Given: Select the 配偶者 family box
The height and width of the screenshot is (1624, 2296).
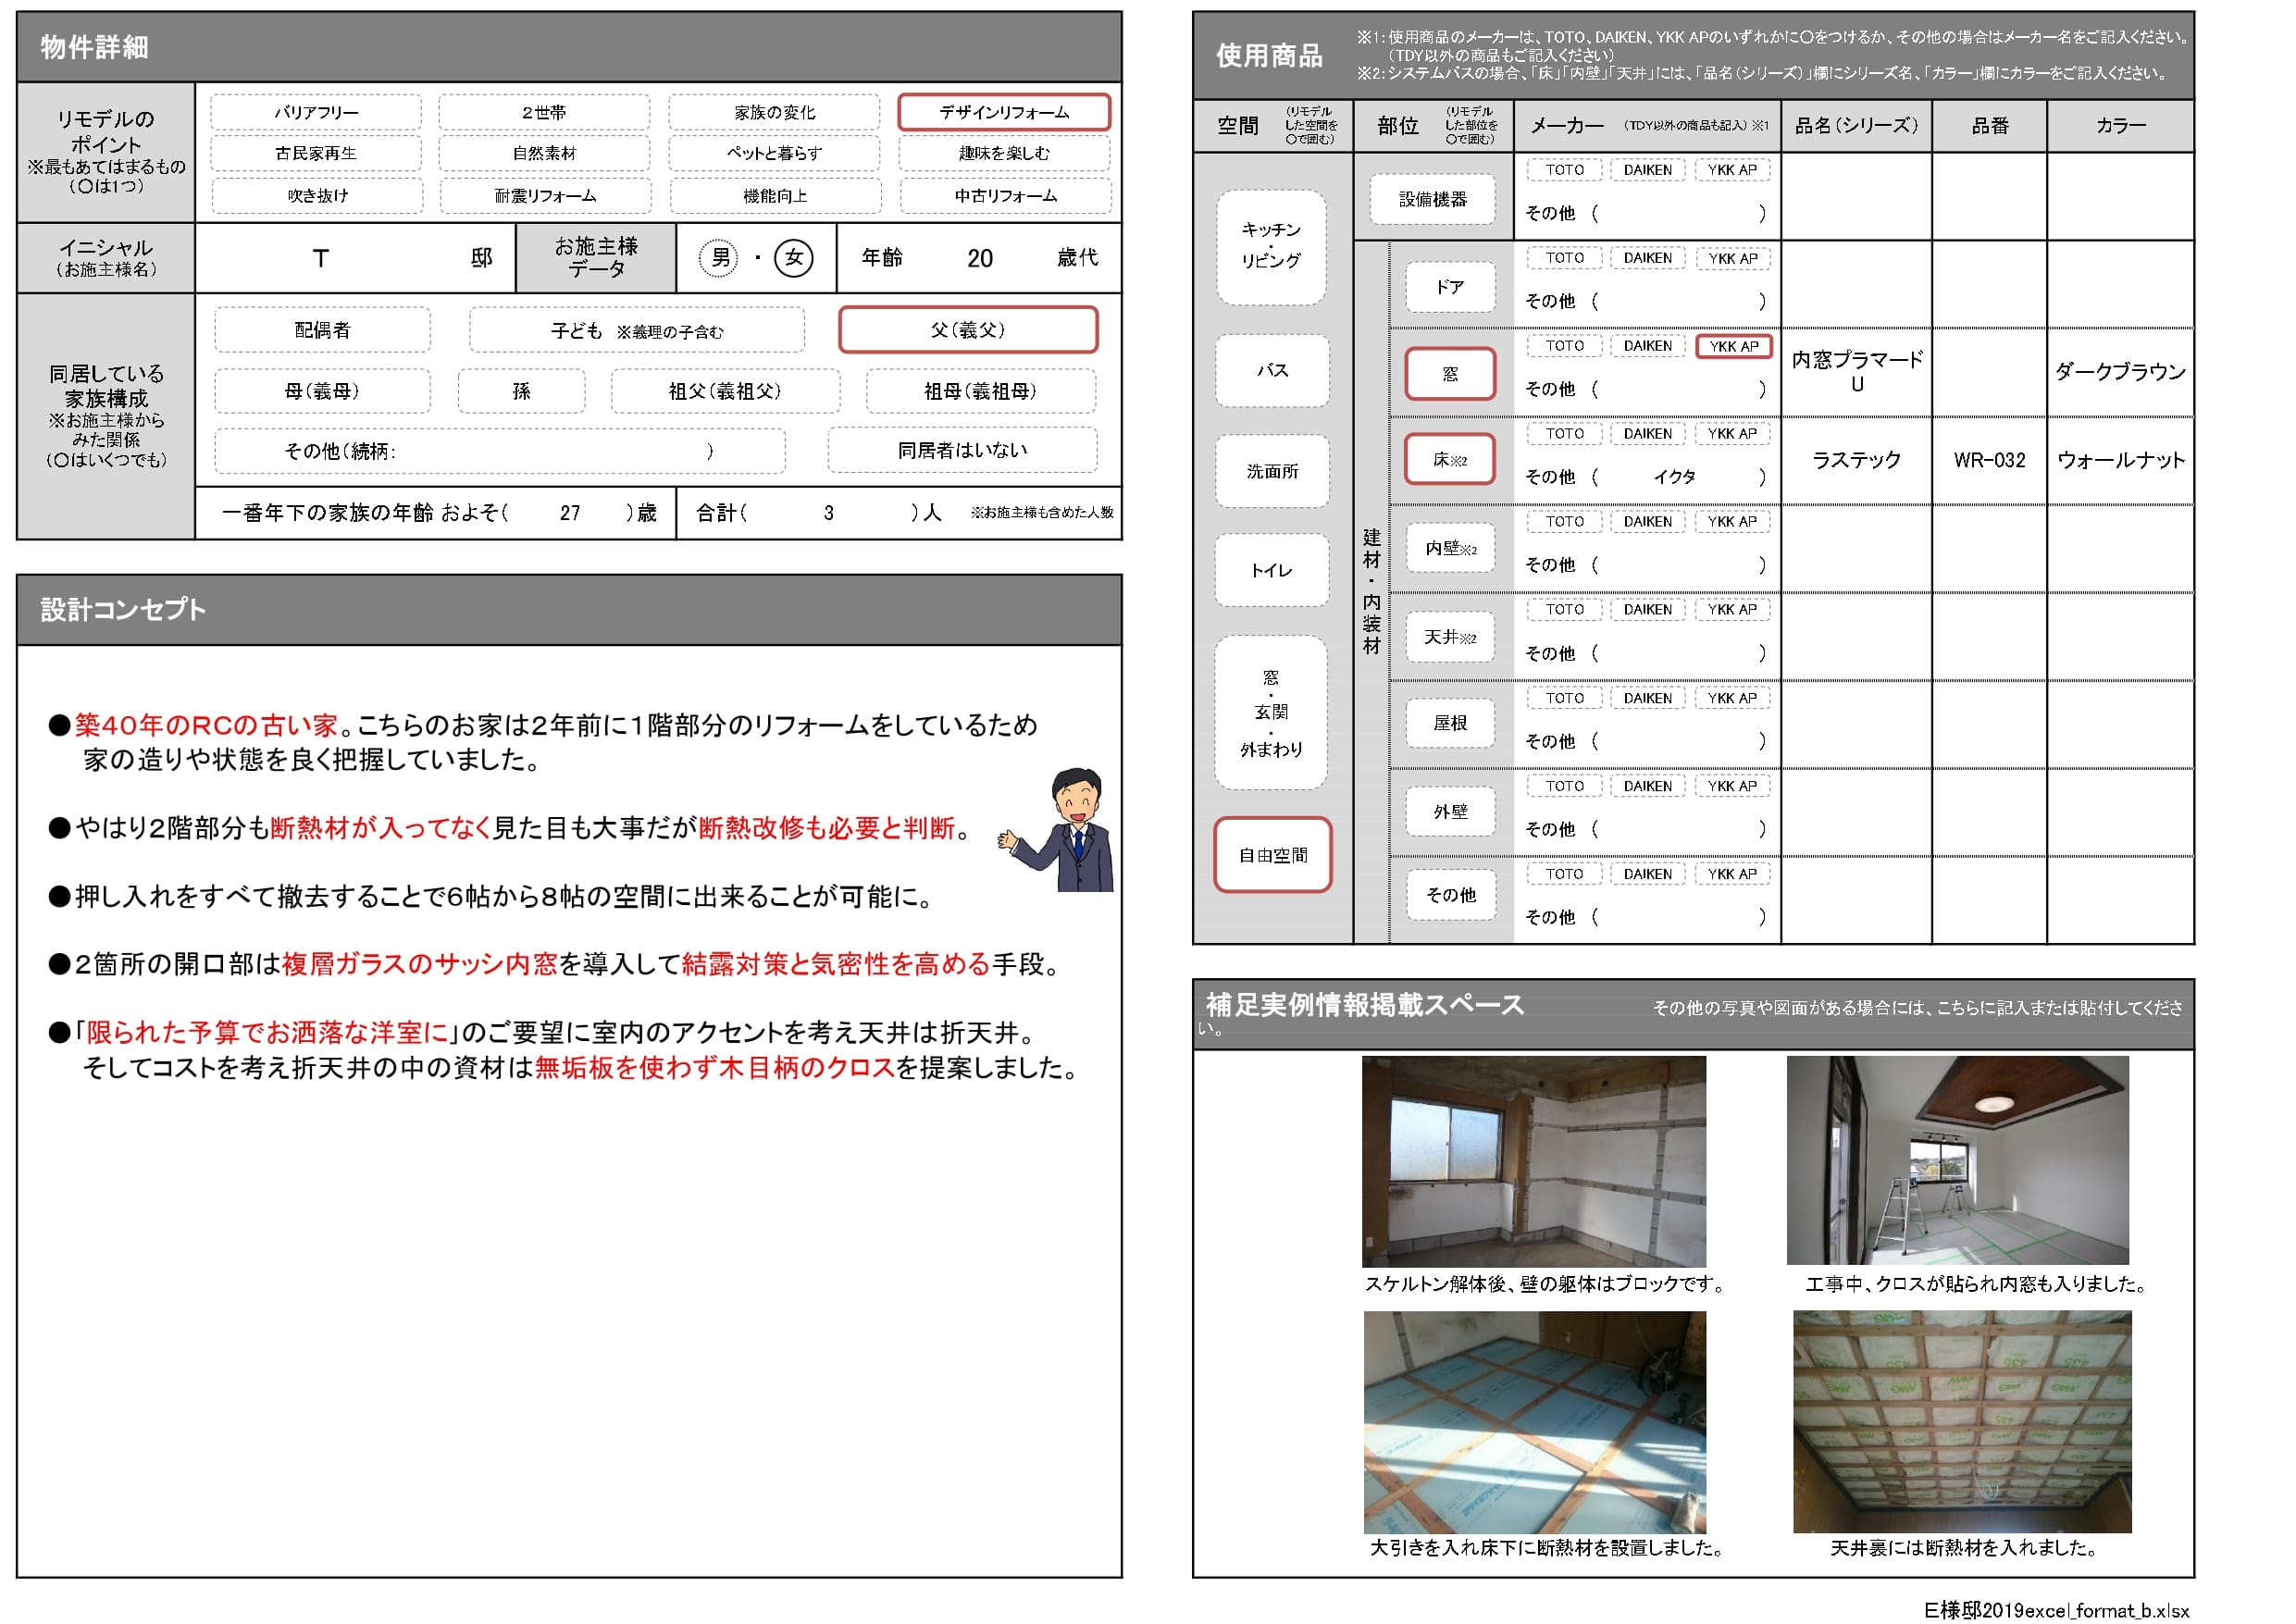Looking at the screenshot, I should tap(322, 330).
